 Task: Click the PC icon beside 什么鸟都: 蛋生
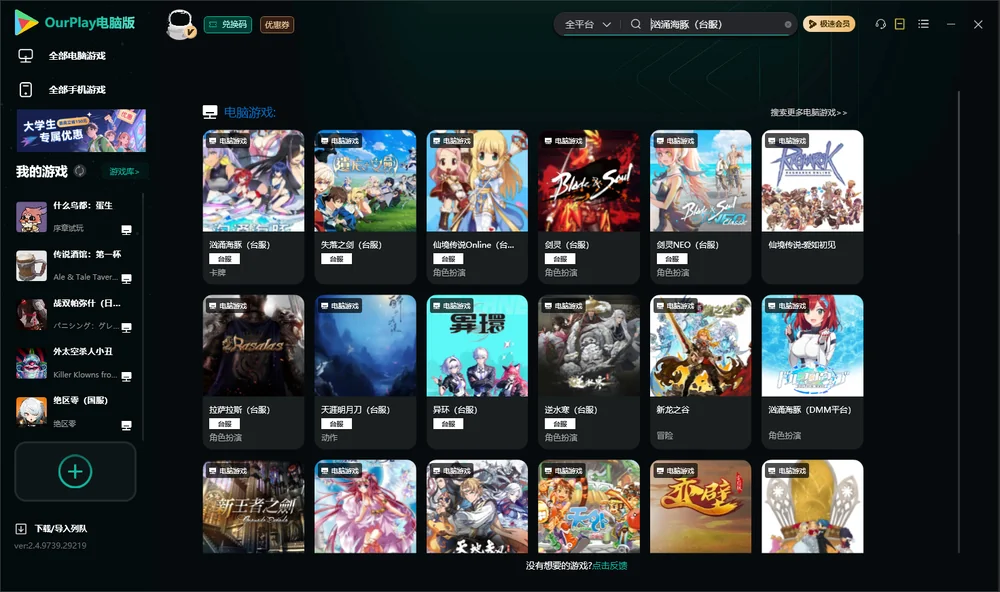(126, 230)
